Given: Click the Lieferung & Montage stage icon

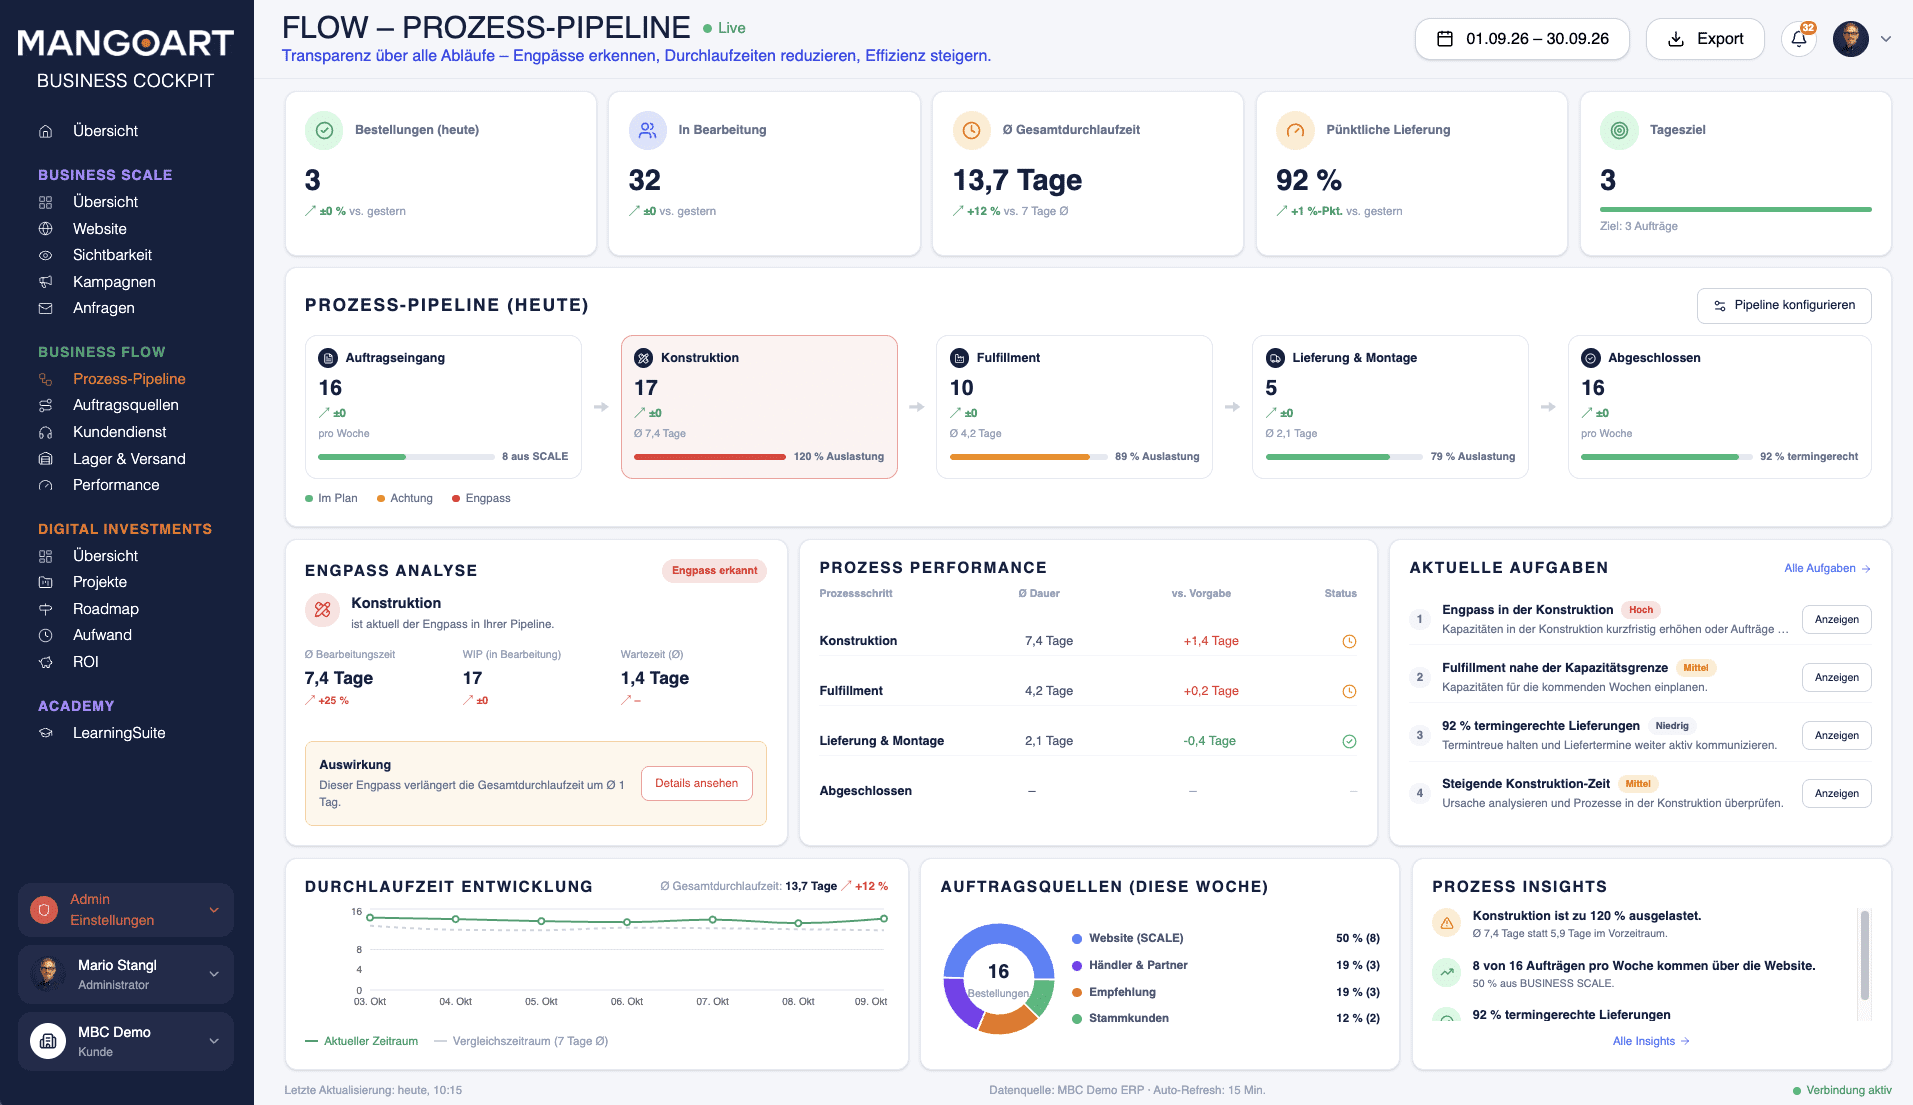Looking at the screenshot, I should point(1275,358).
